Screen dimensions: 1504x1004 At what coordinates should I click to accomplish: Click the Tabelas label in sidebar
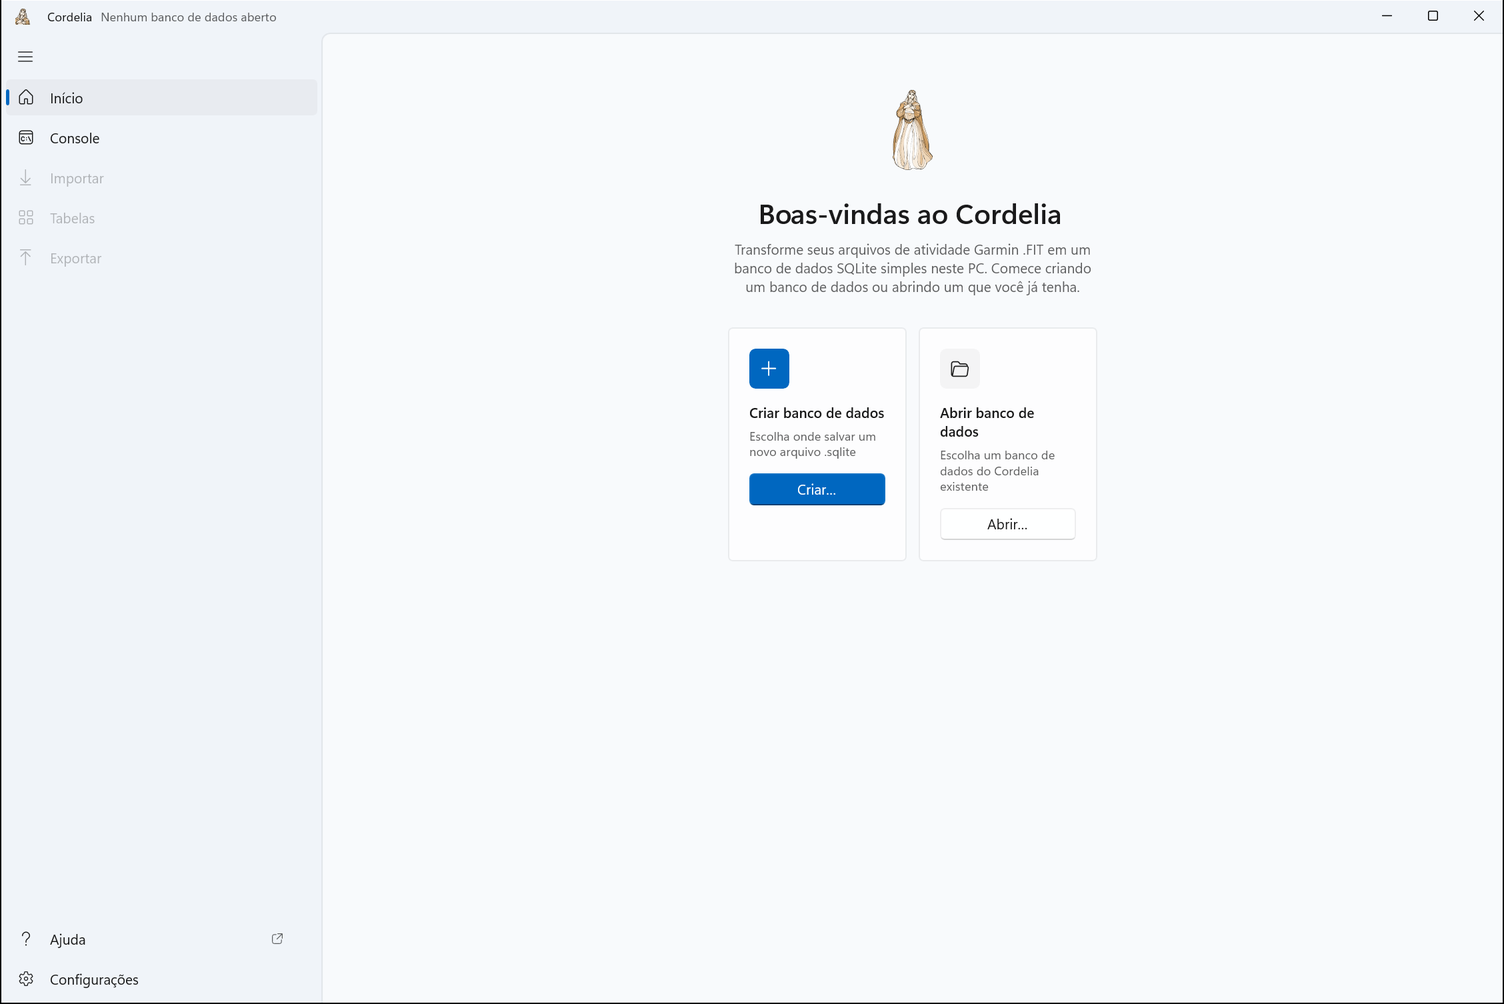click(73, 218)
